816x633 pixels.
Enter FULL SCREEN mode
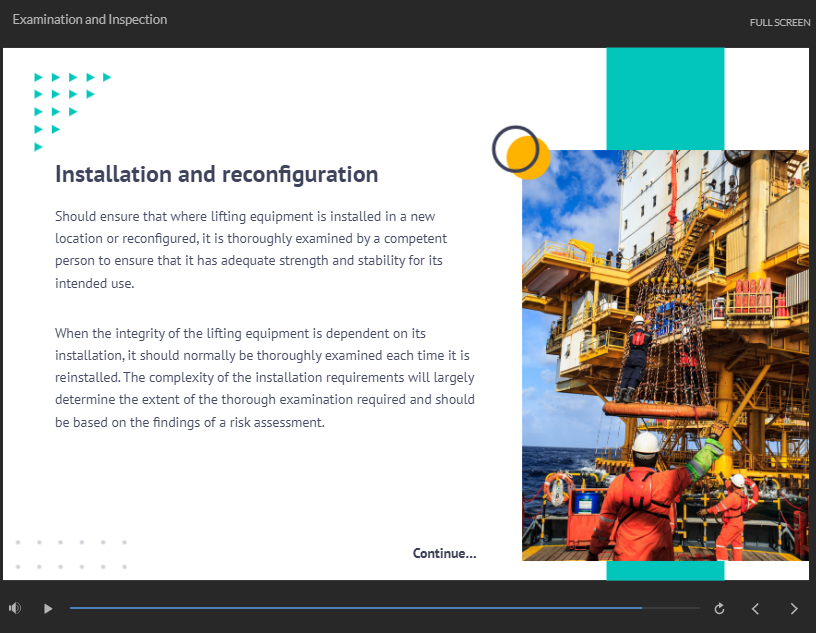point(779,22)
